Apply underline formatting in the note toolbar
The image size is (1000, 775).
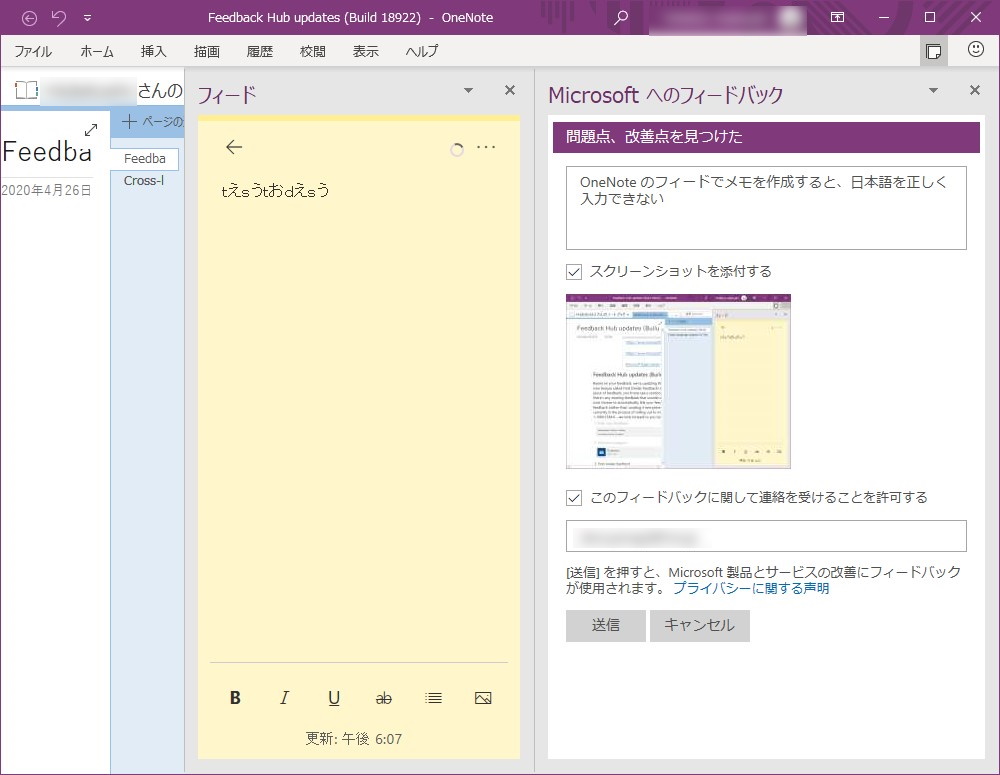[x=334, y=697]
